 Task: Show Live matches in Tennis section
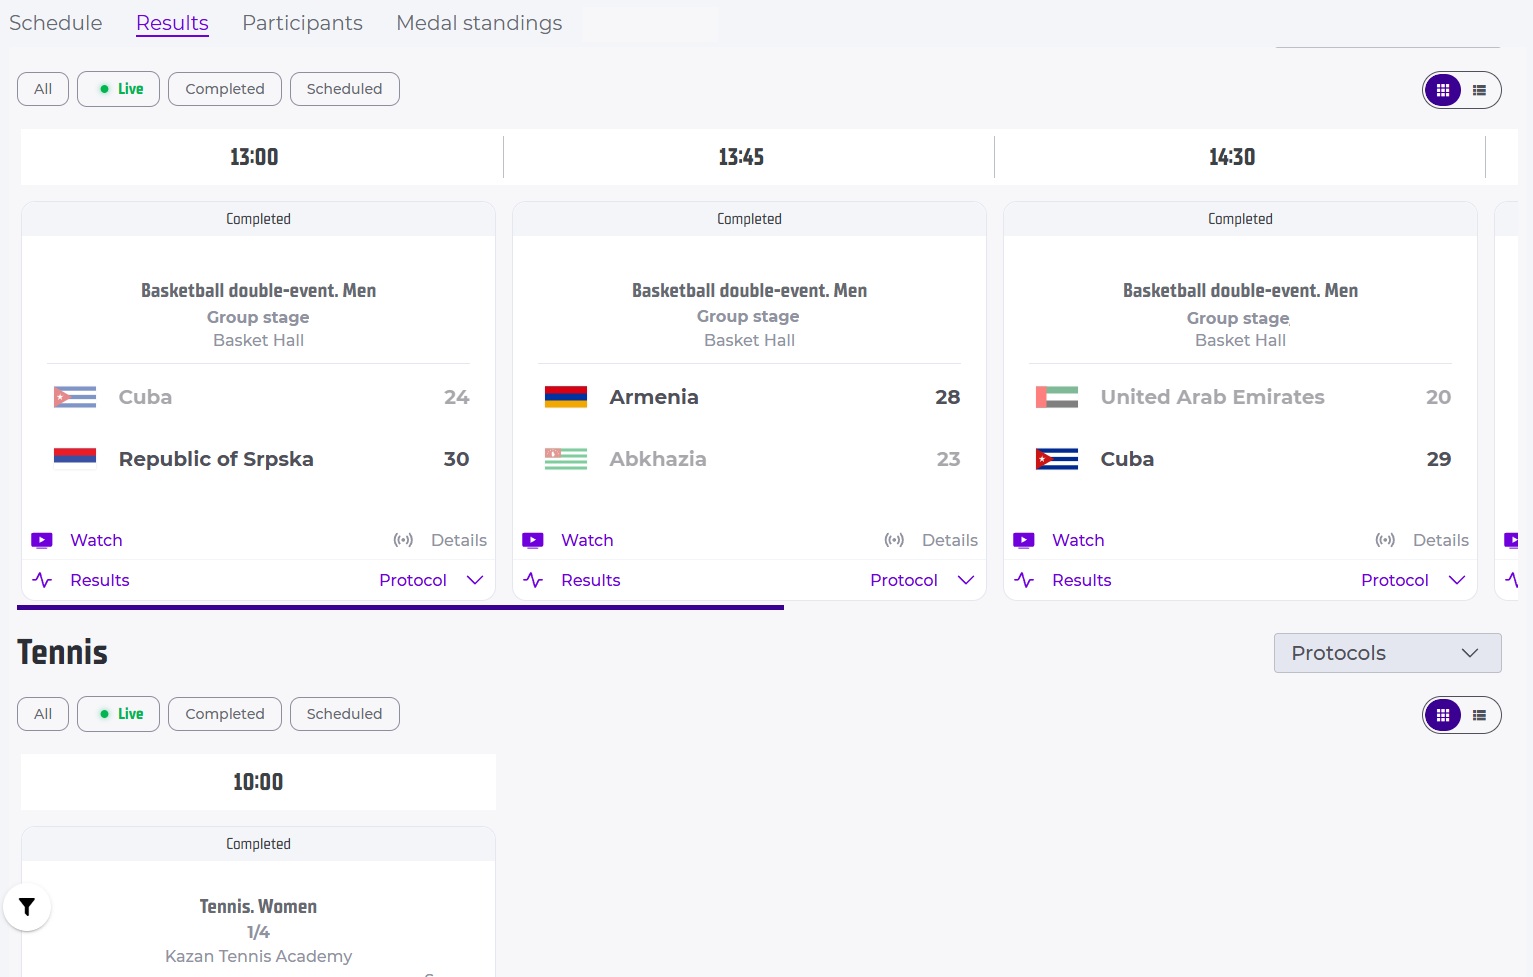118,714
